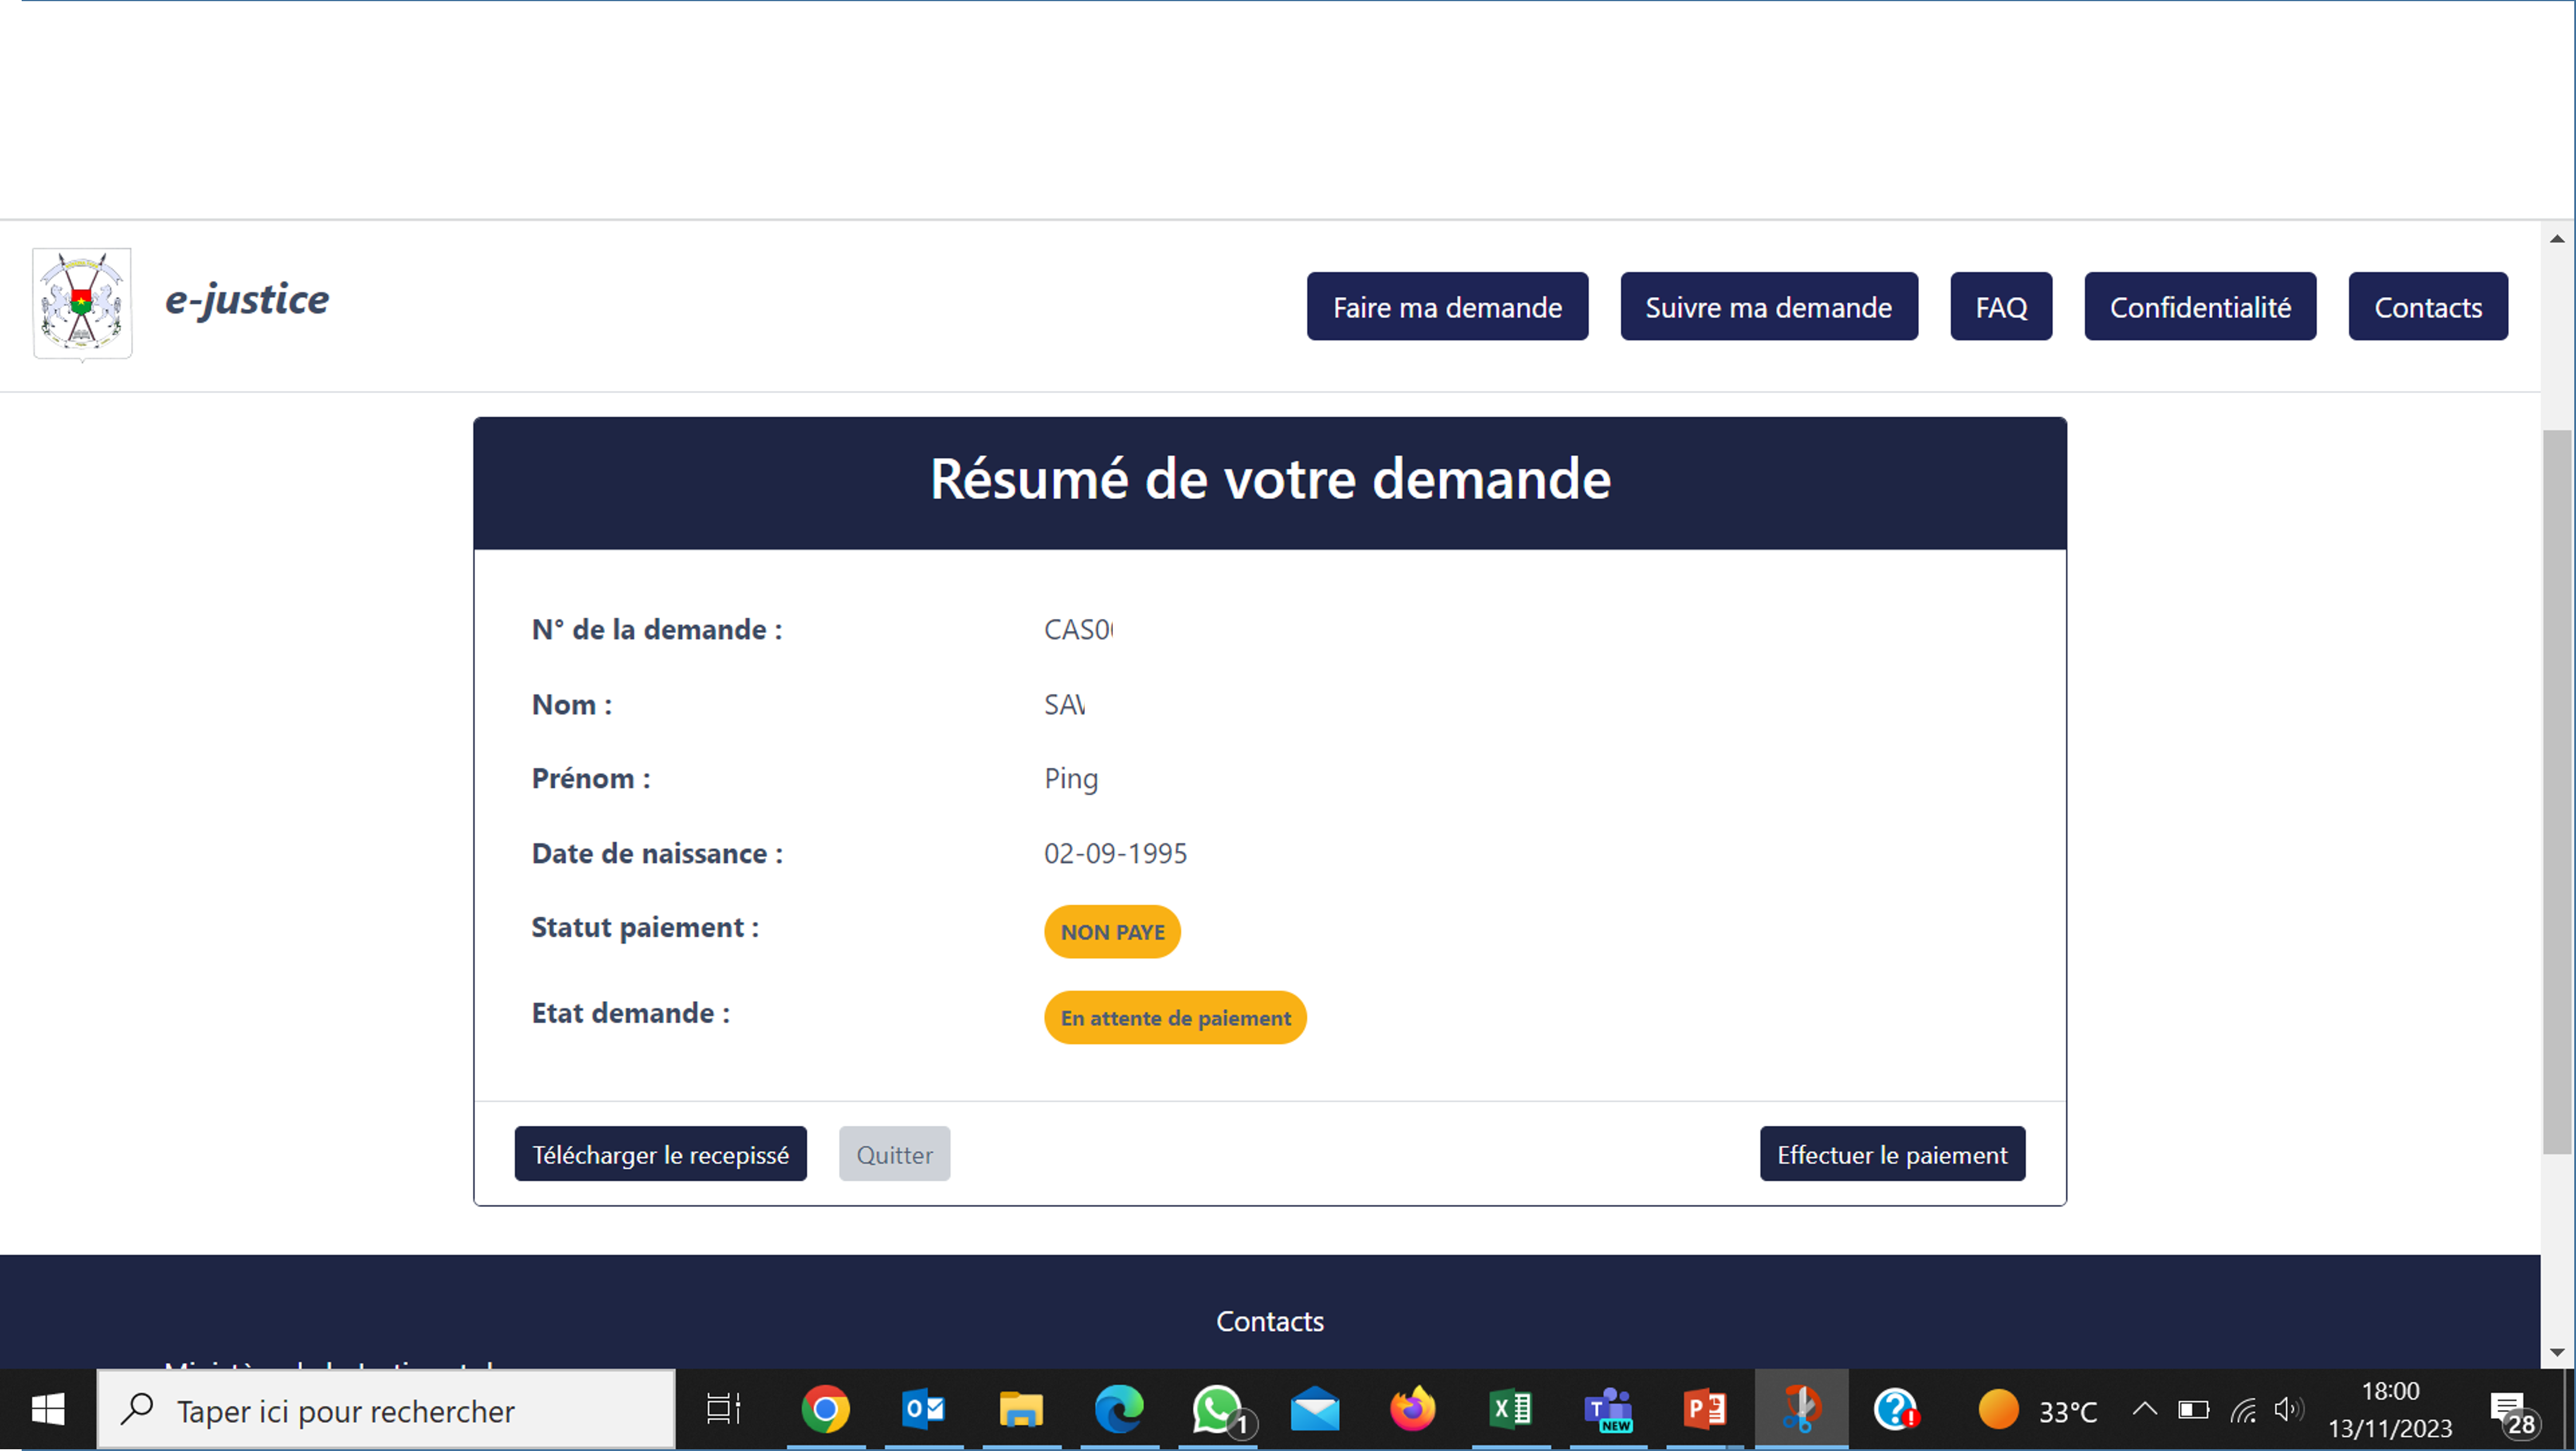The height and width of the screenshot is (1451, 2576).
Task: Click the e-justice coat of arms logo
Action: (x=82, y=303)
